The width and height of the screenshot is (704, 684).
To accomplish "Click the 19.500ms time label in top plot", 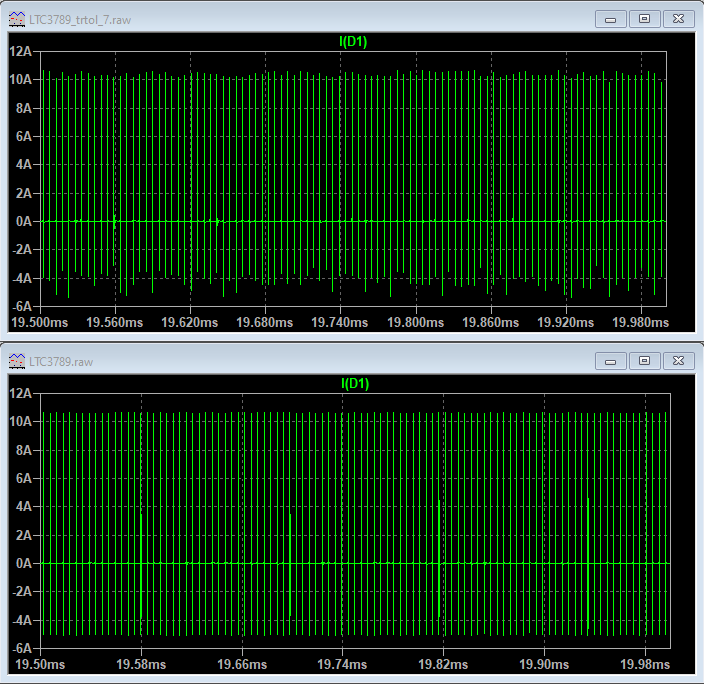I will [x=40, y=322].
